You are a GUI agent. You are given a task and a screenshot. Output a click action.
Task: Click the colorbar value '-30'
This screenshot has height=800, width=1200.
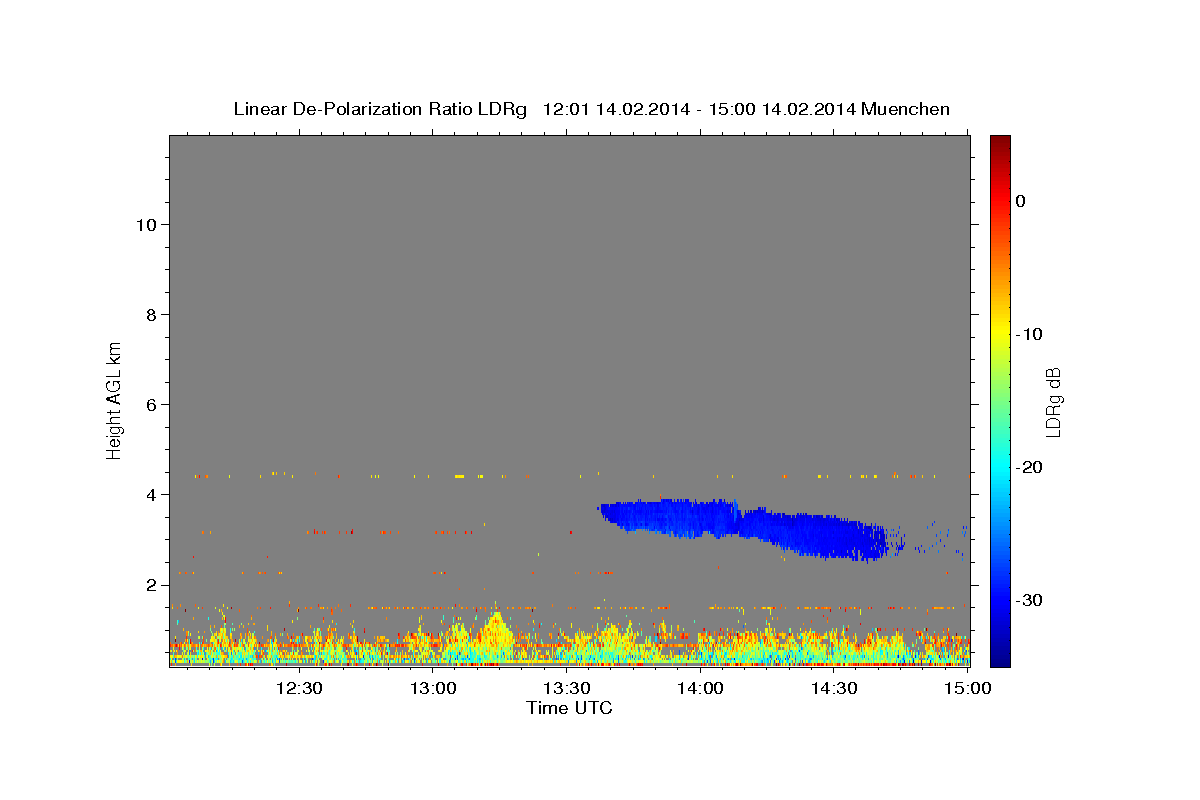tap(1028, 600)
